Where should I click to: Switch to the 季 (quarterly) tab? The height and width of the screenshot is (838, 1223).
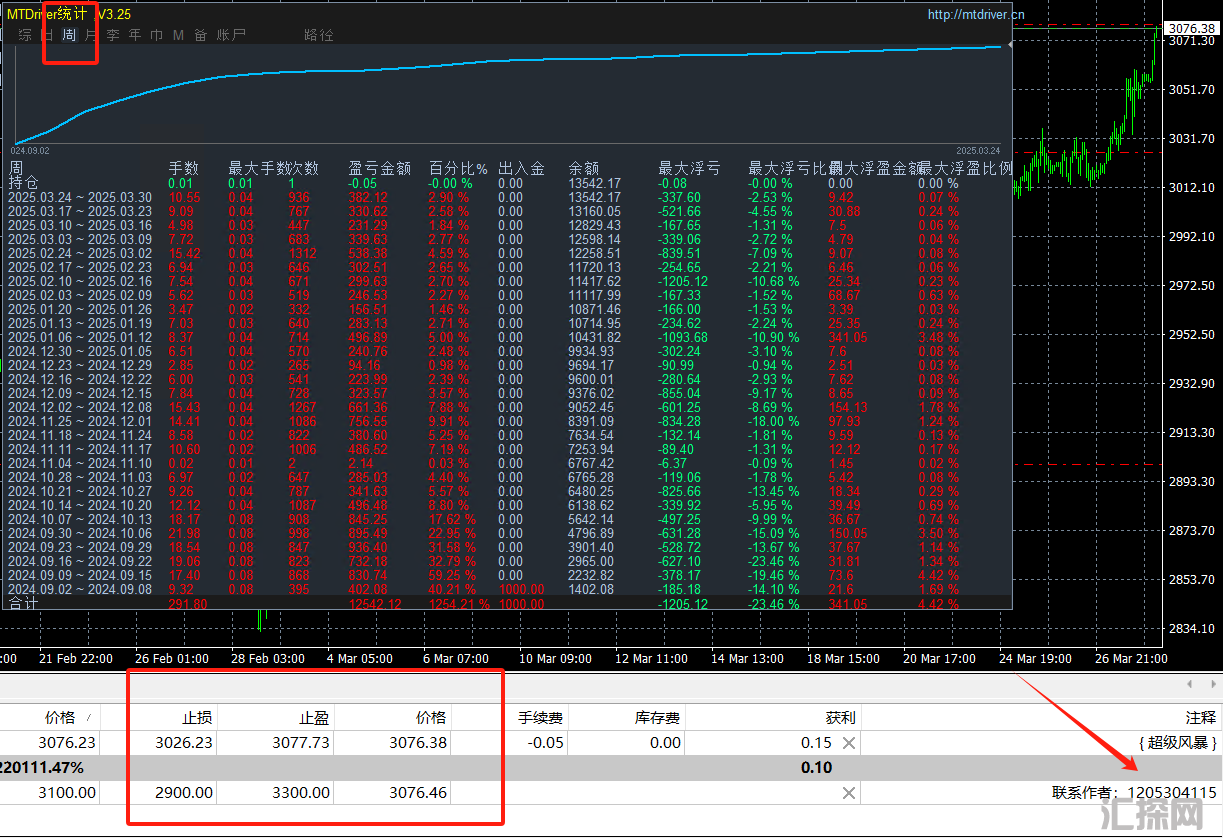(113, 35)
